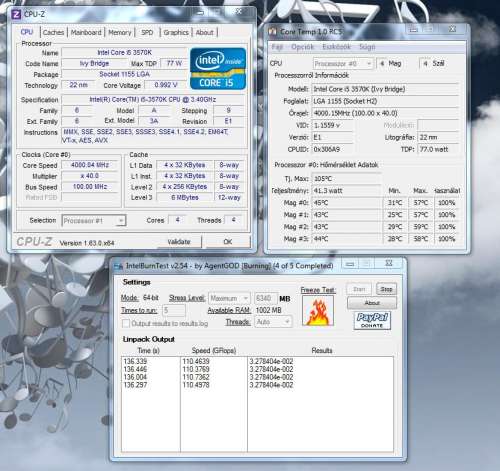Click the Instructions list text in CPU-Z
Viewport: 500px width, 471px height.
(153, 136)
